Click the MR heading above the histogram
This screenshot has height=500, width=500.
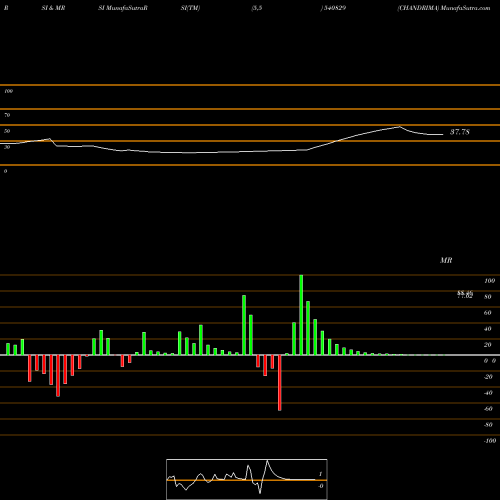[x=446, y=260]
